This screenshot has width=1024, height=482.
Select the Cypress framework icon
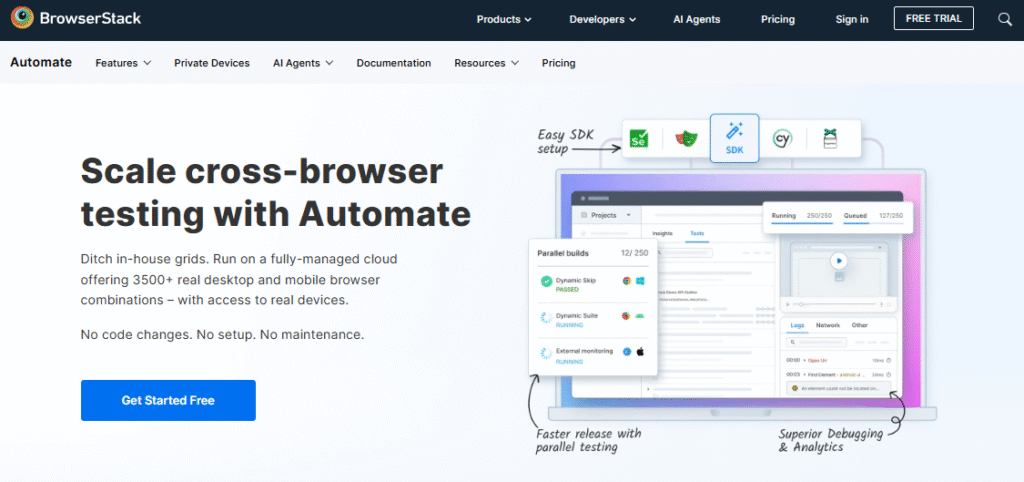pos(782,138)
